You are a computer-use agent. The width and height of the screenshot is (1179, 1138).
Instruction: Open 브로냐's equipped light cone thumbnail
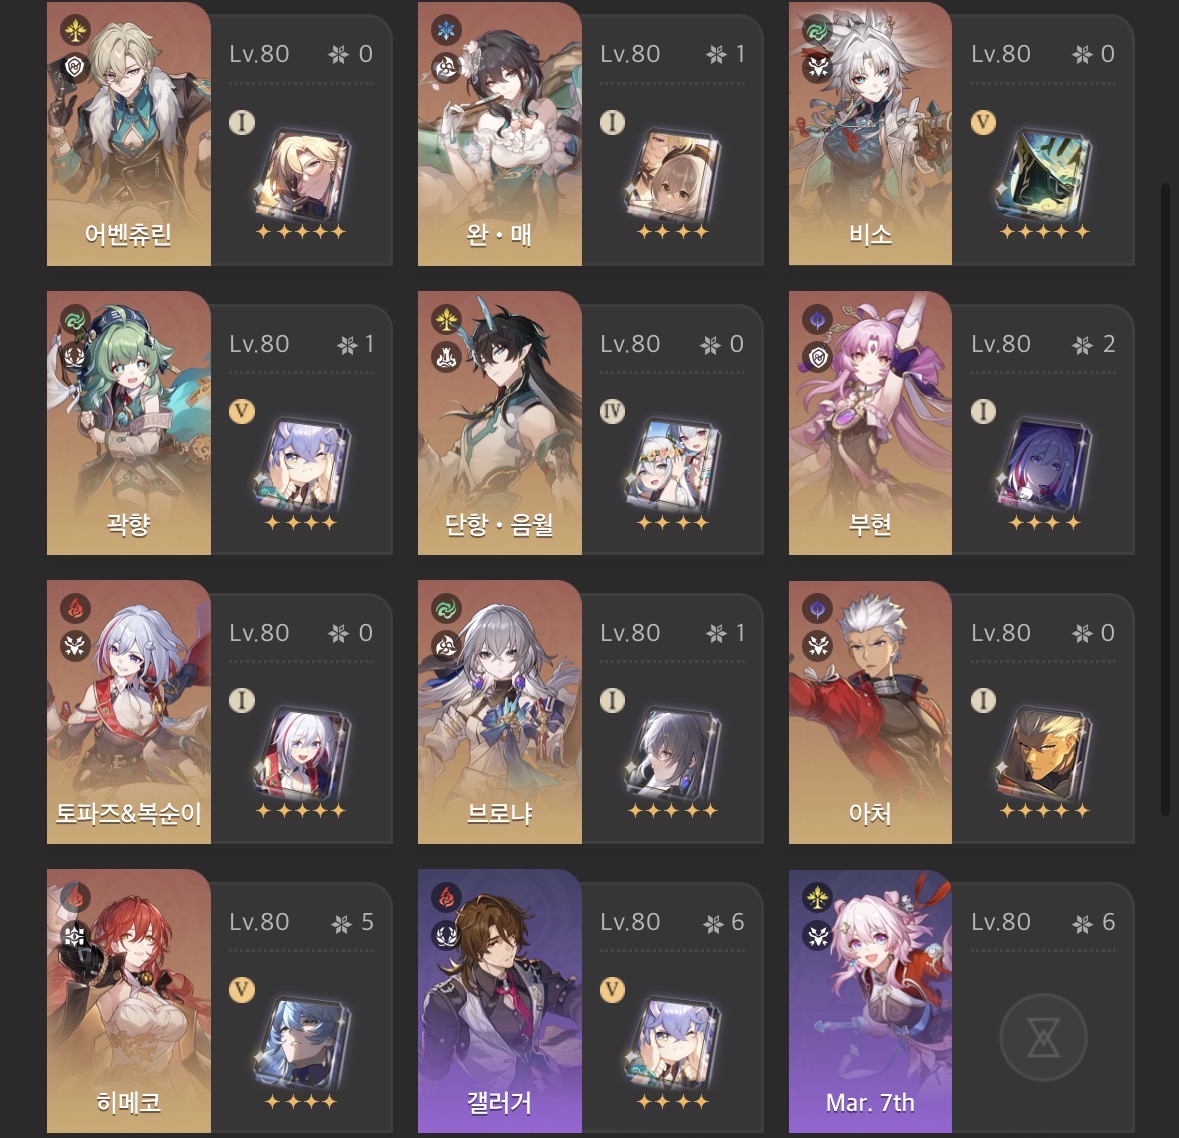point(673,753)
